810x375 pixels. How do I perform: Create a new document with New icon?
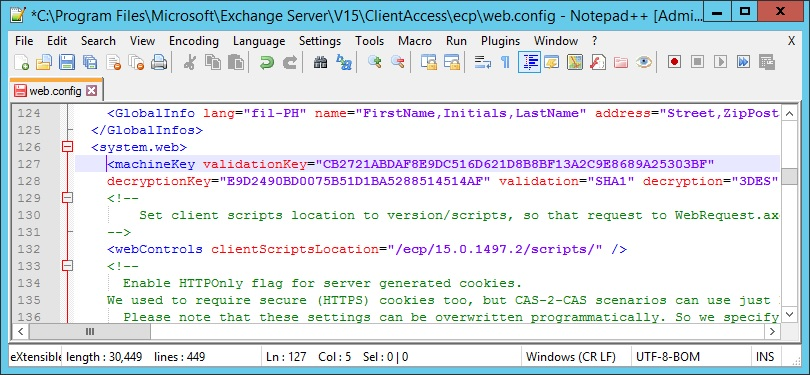click(x=21, y=62)
